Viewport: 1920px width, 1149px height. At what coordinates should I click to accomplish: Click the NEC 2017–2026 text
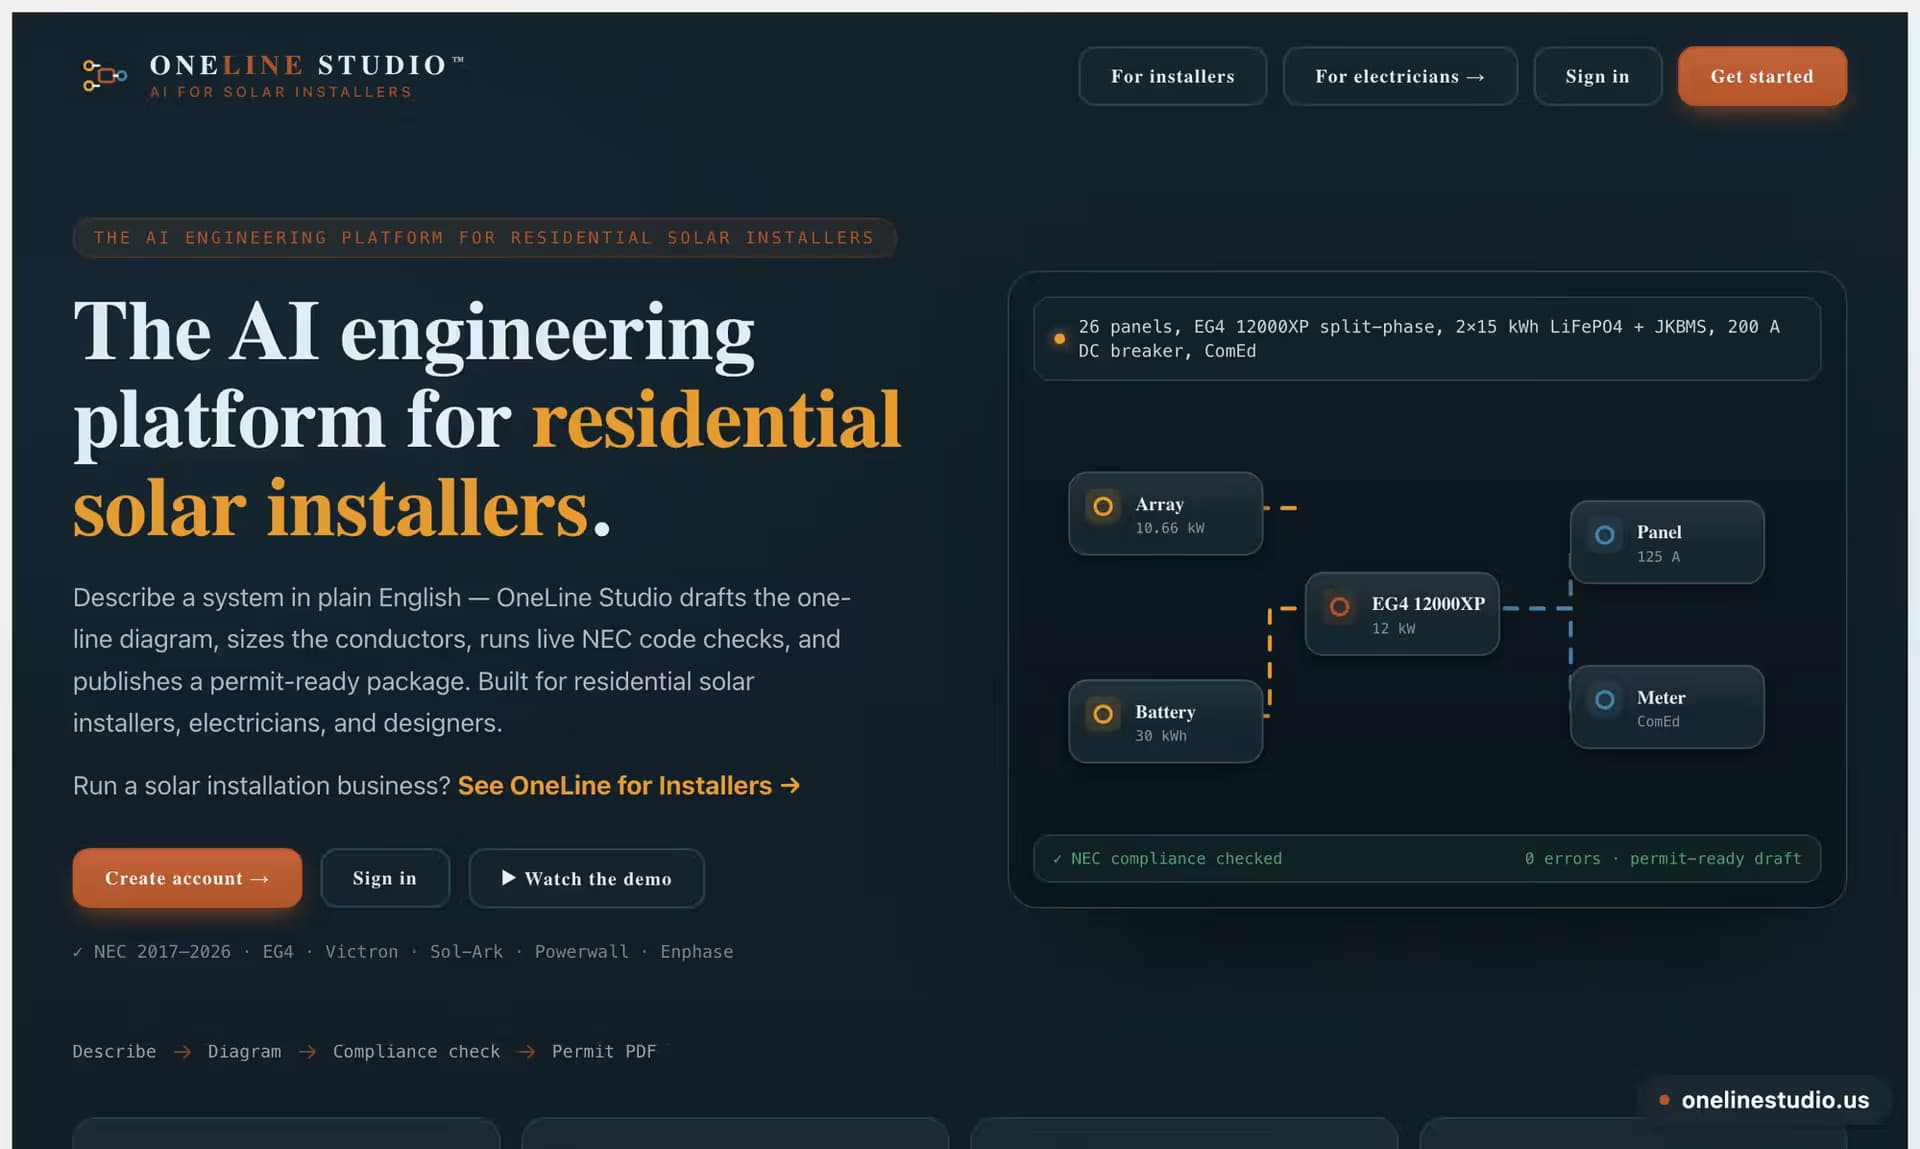click(x=162, y=952)
